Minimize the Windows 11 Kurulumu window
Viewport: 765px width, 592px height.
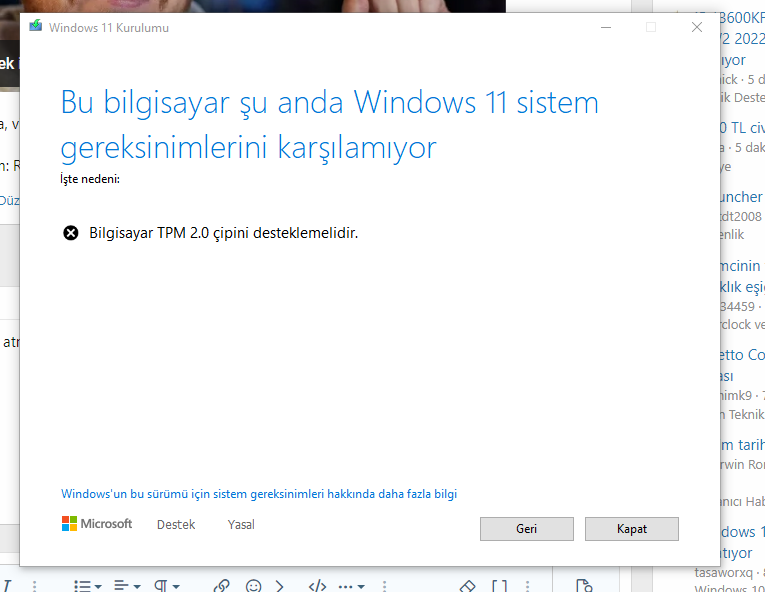(x=606, y=27)
